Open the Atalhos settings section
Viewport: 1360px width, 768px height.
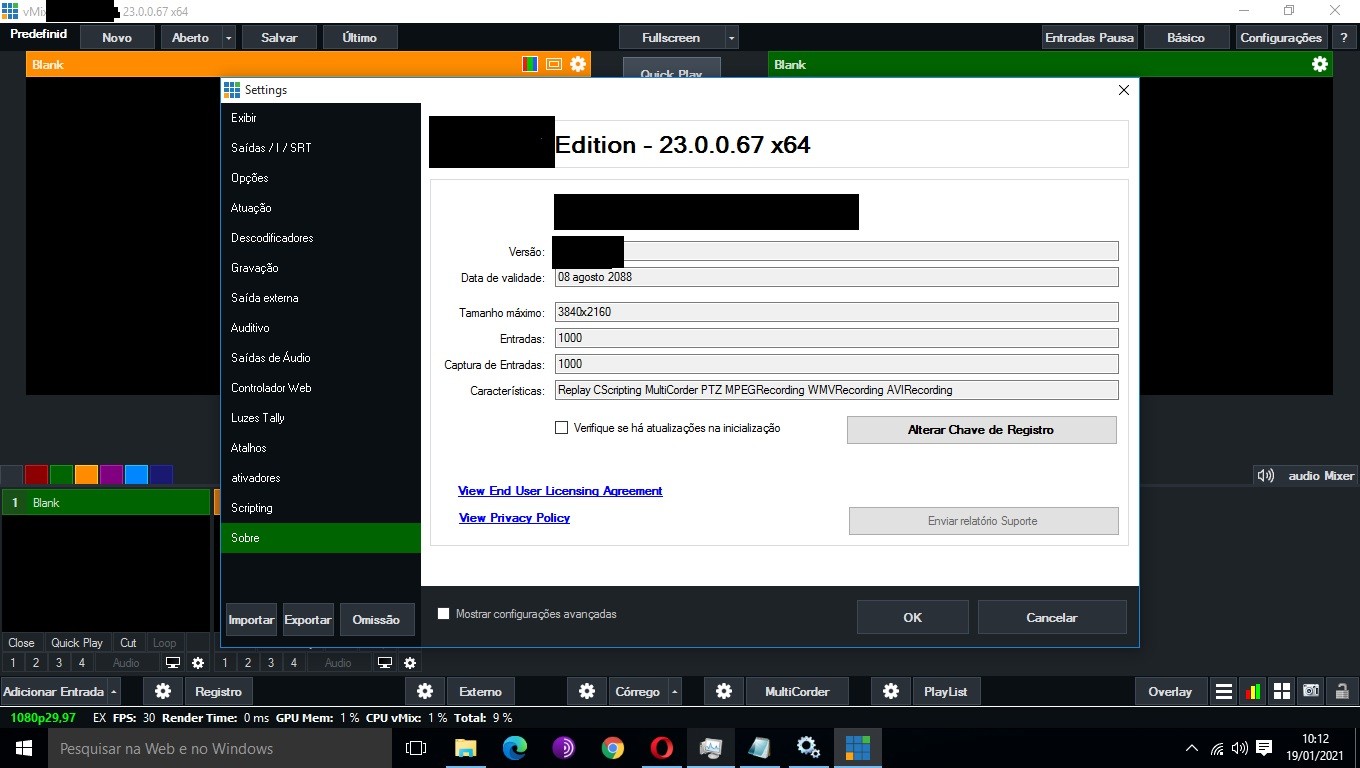pos(320,448)
